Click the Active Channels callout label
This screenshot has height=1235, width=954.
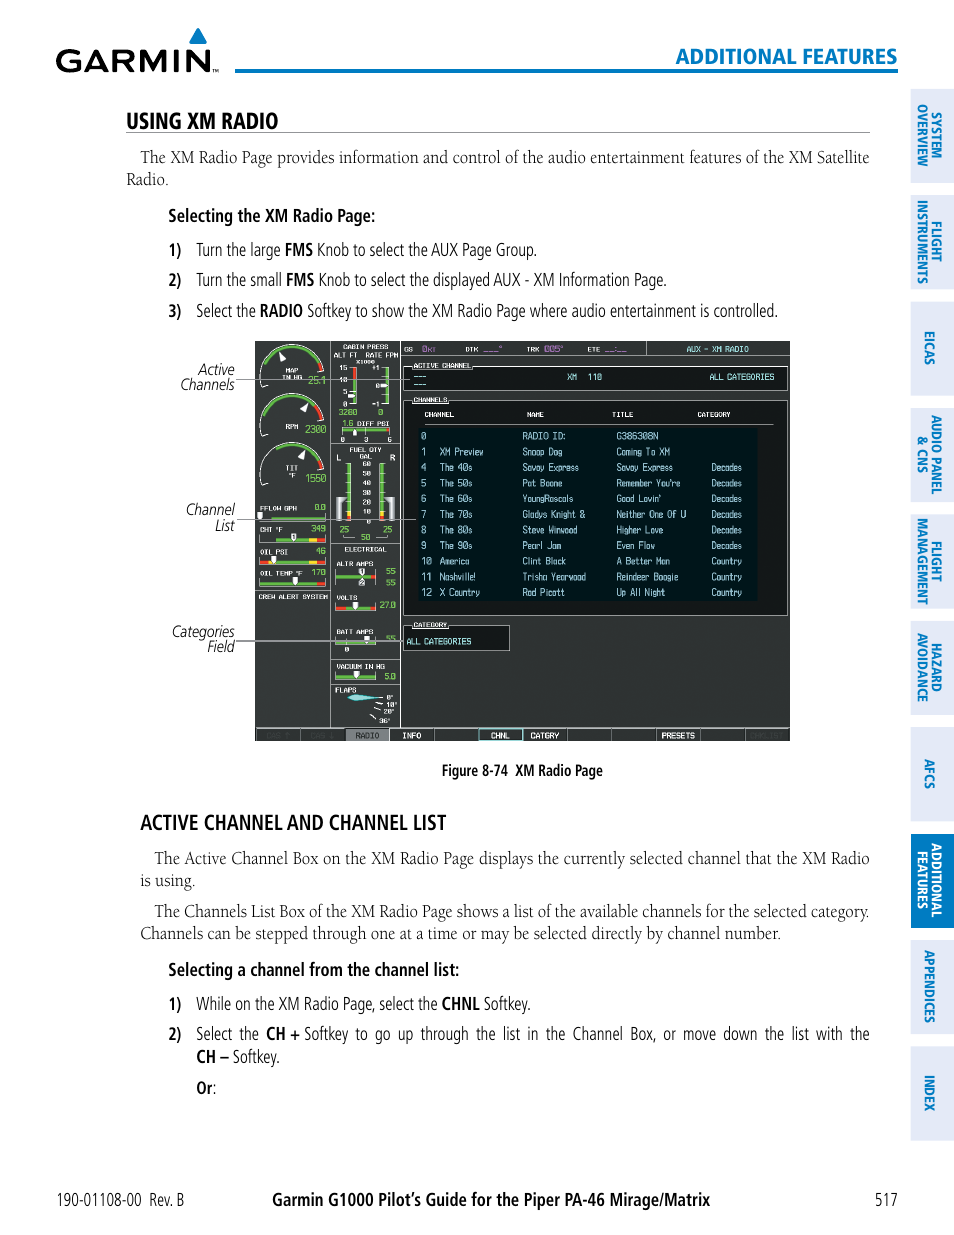point(207,377)
